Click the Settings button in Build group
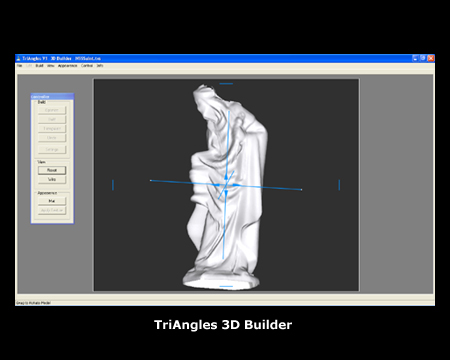450x360 pixels. pos(52,149)
